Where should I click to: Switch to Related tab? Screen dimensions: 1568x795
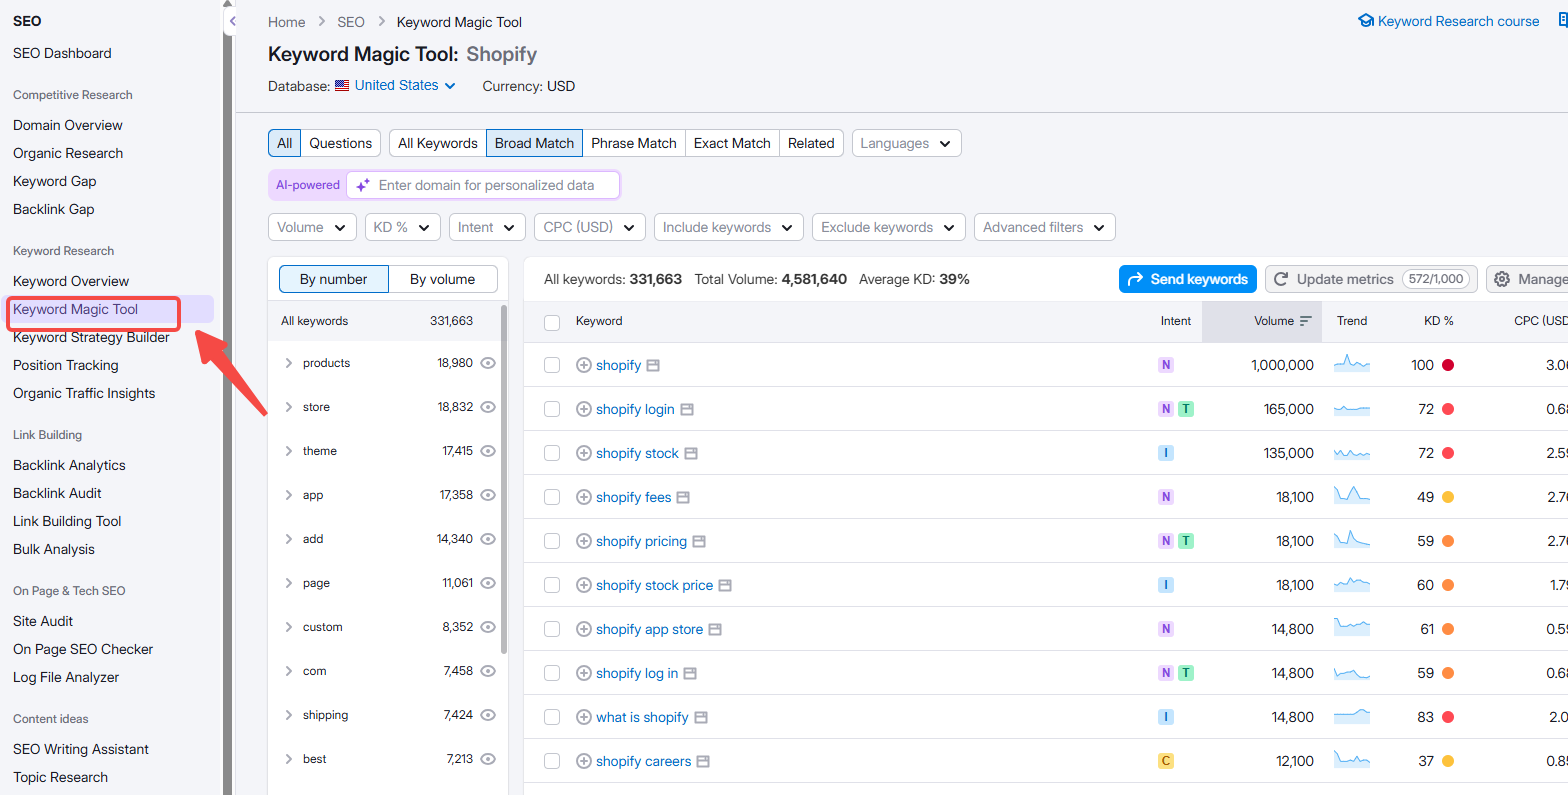coord(811,143)
